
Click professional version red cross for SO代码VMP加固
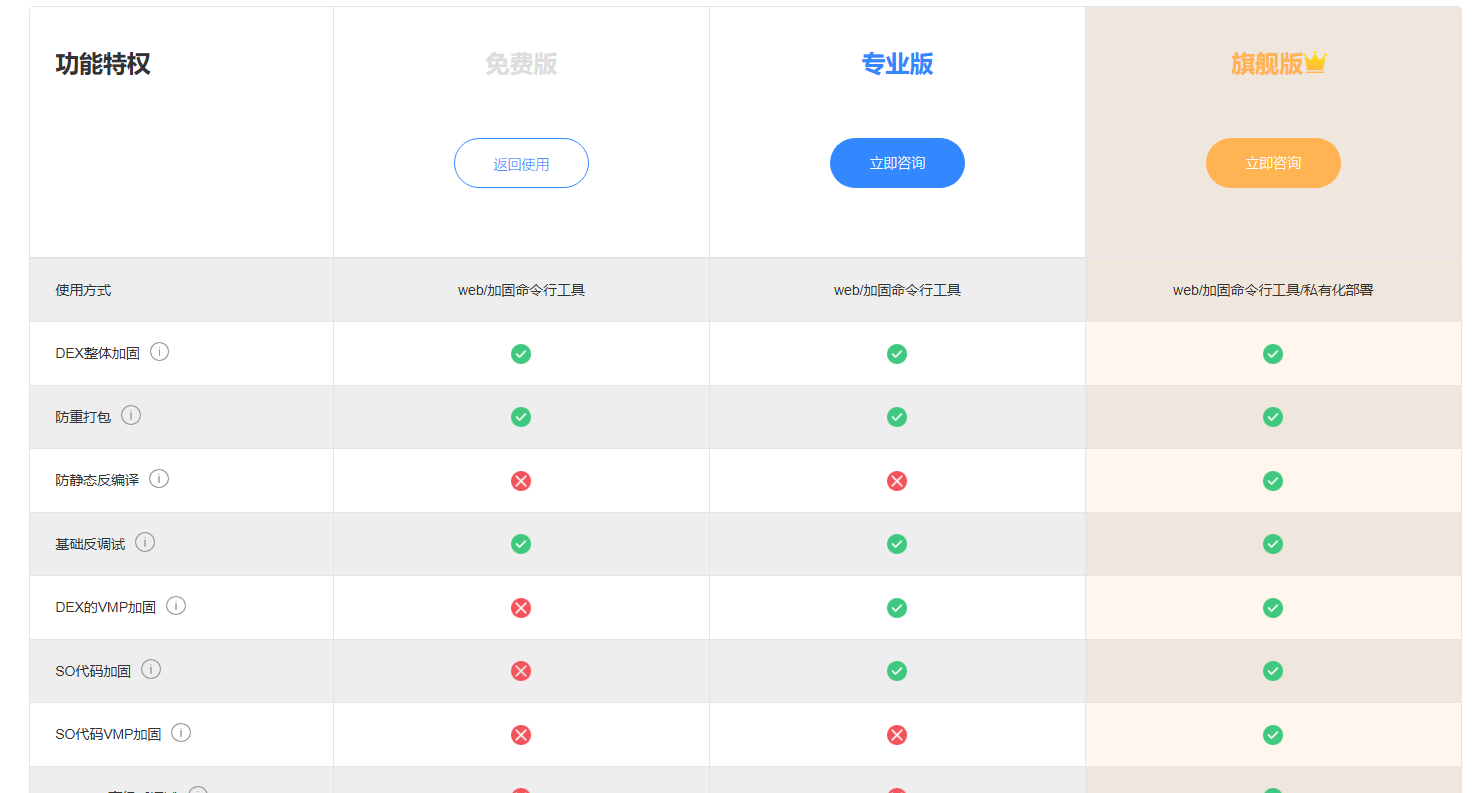pos(897,735)
